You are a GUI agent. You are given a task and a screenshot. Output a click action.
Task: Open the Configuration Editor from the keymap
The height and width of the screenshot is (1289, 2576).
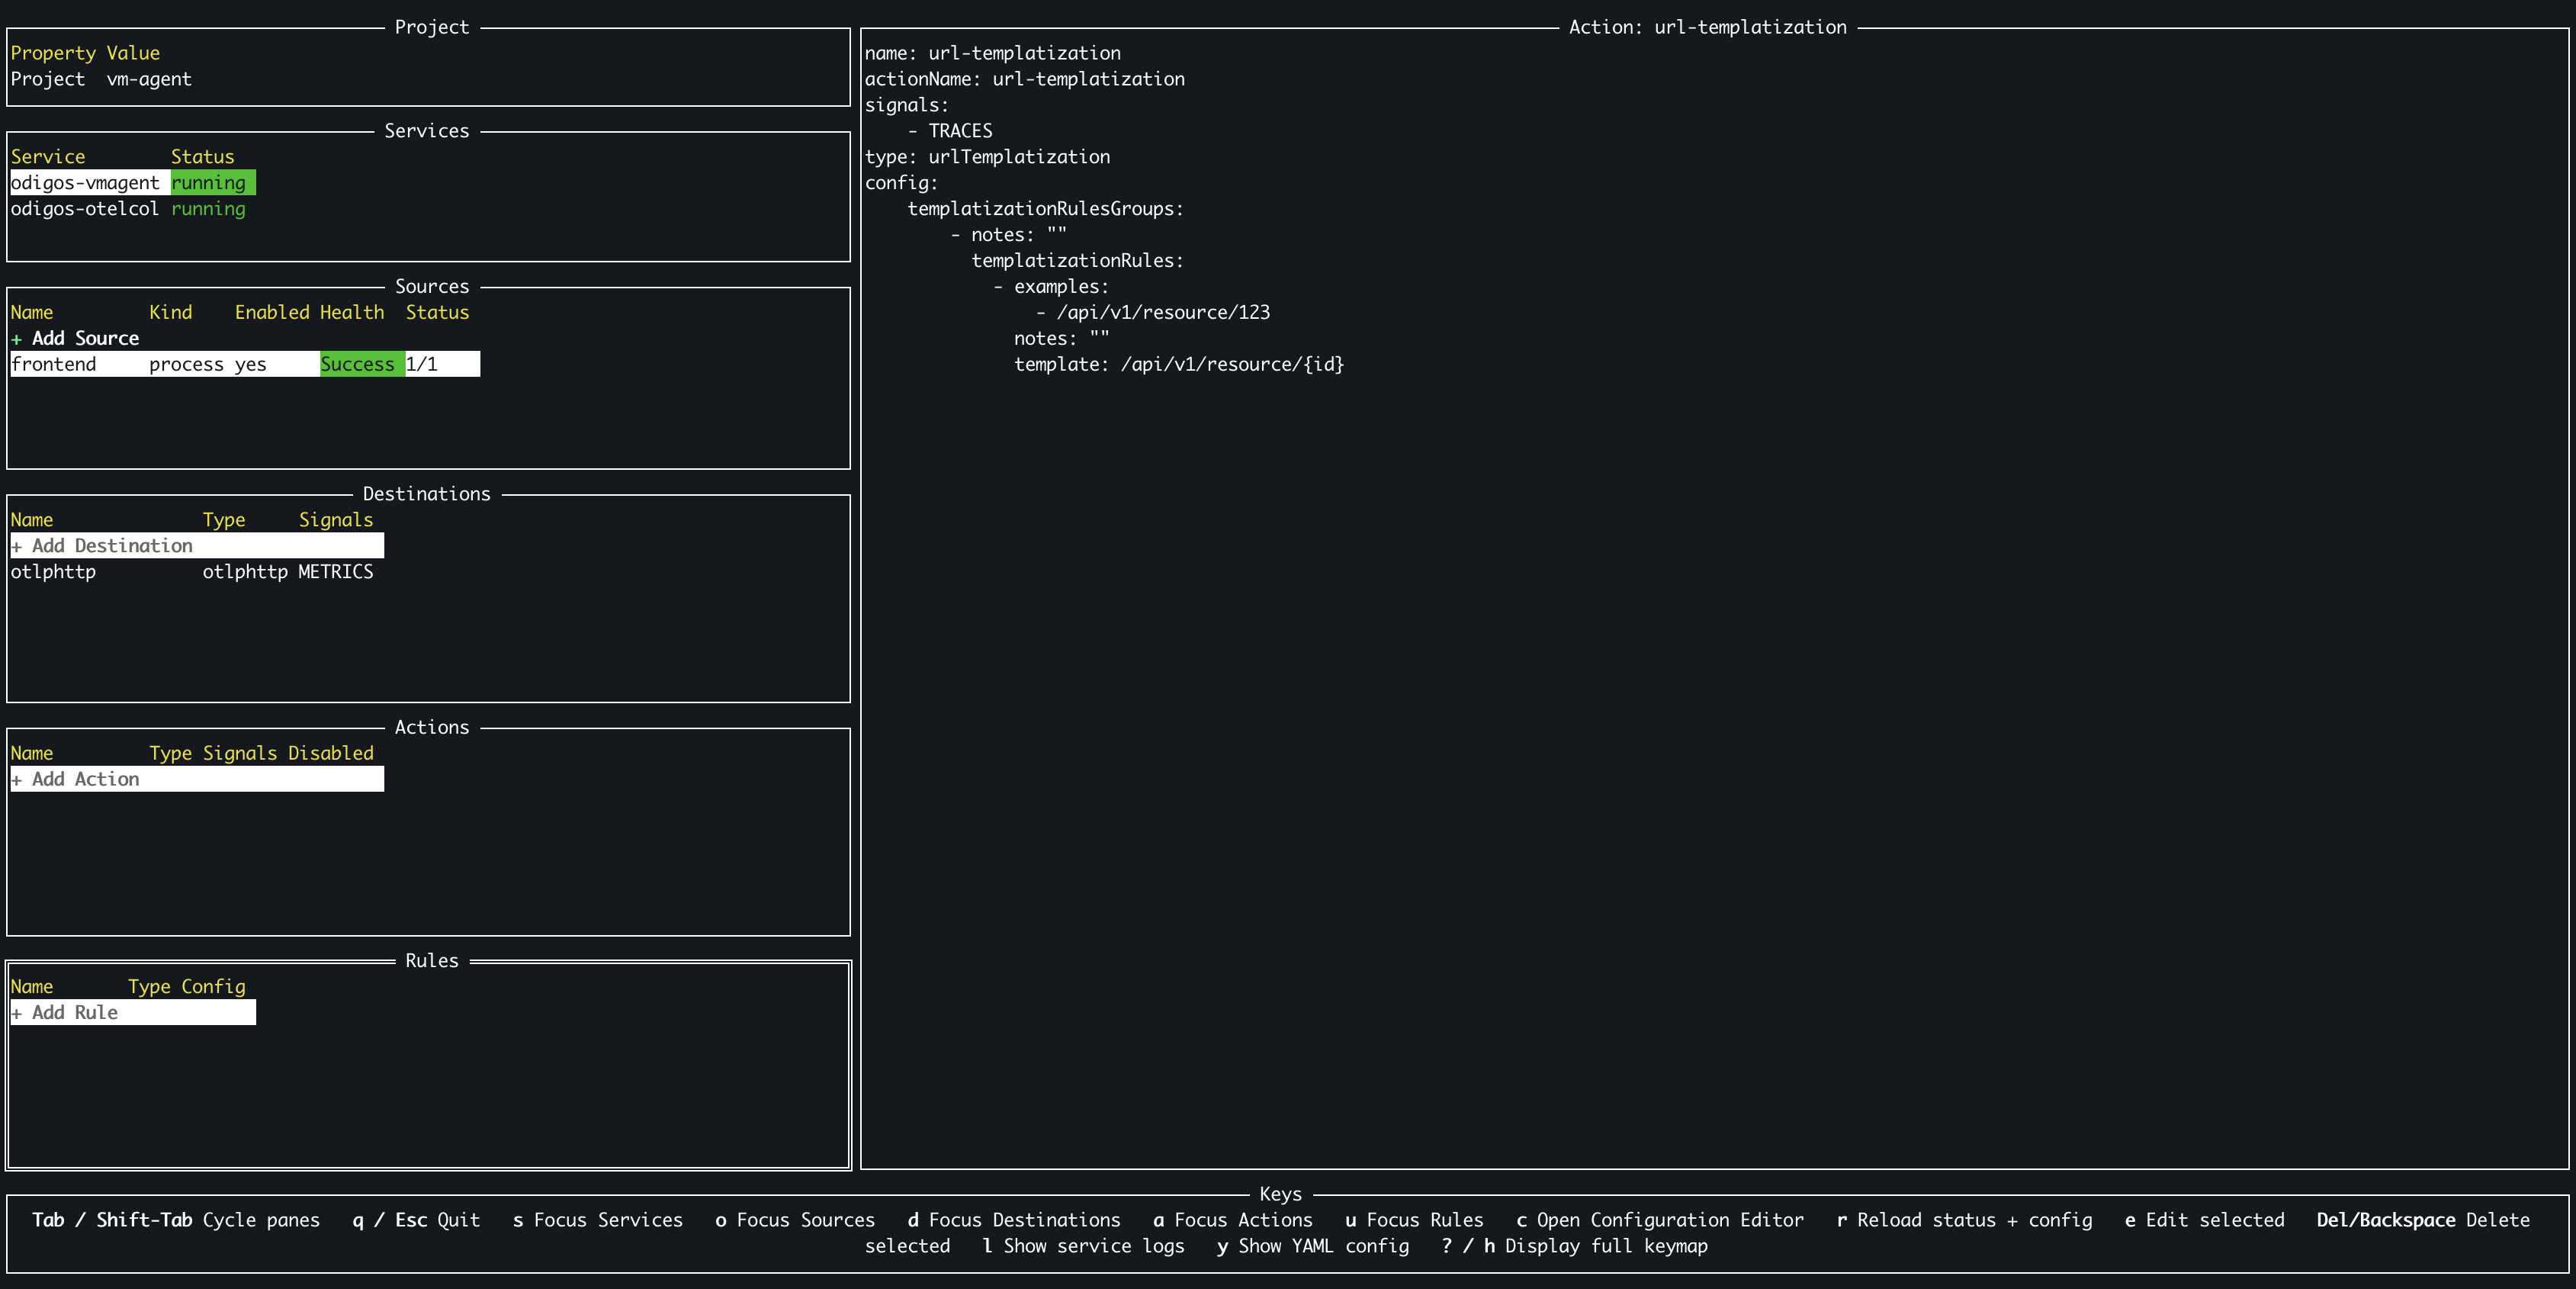(1659, 1219)
